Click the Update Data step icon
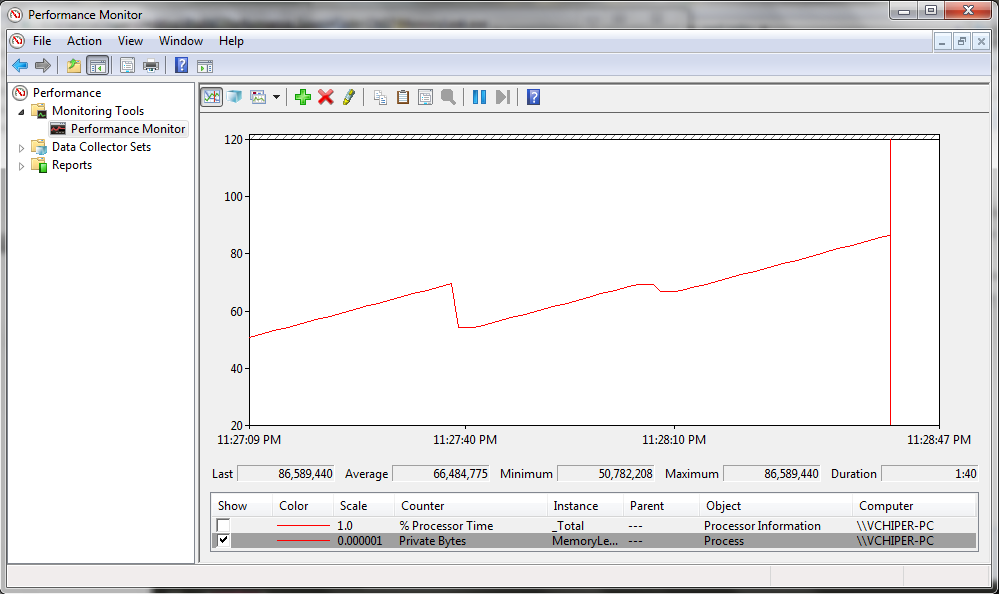The image size is (999, 594). point(502,97)
